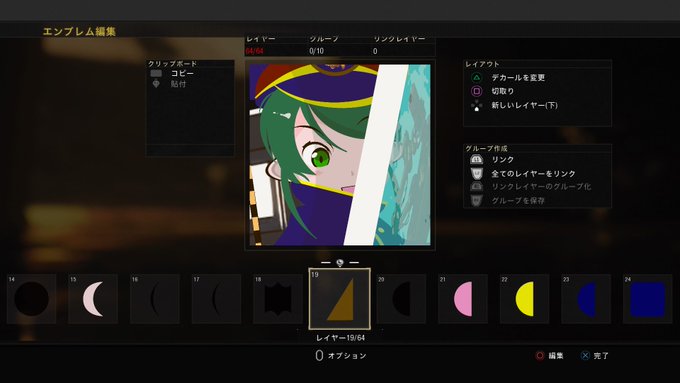The image size is (680, 383).
Task: Select コピー in clipboard panel
Action: [x=182, y=73]
